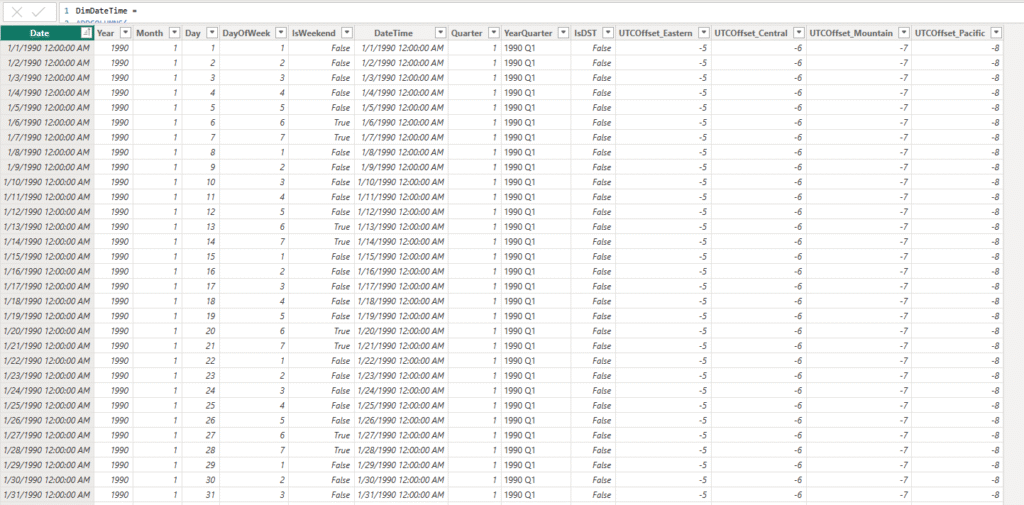Open the Date column filter dropdown
The width and height of the screenshot is (1024, 505).
(86, 33)
